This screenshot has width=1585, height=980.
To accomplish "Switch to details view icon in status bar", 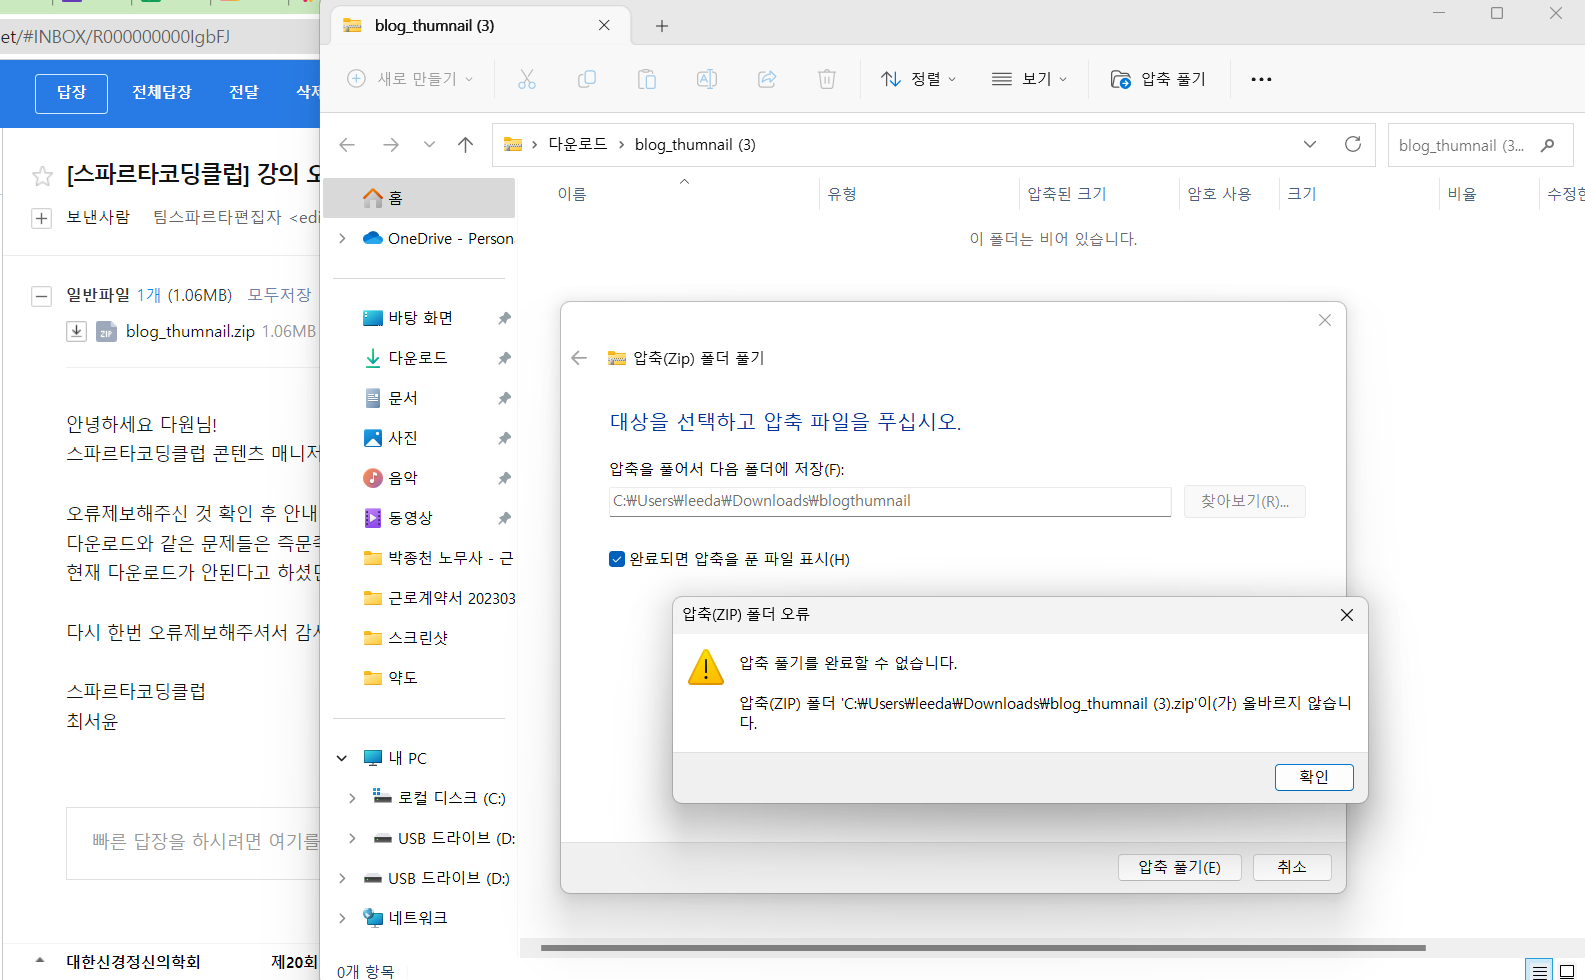I will tap(1540, 970).
